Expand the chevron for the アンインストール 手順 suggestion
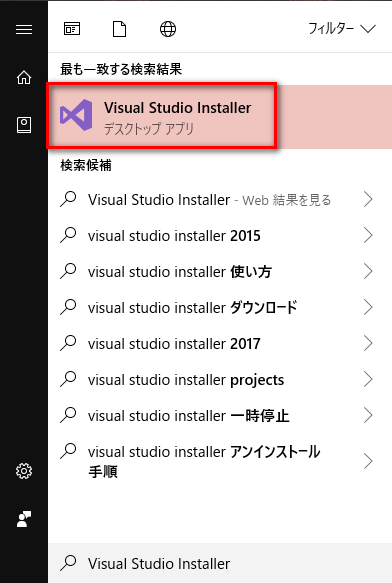The width and height of the screenshot is (392, 583). [x=368, y=461]
